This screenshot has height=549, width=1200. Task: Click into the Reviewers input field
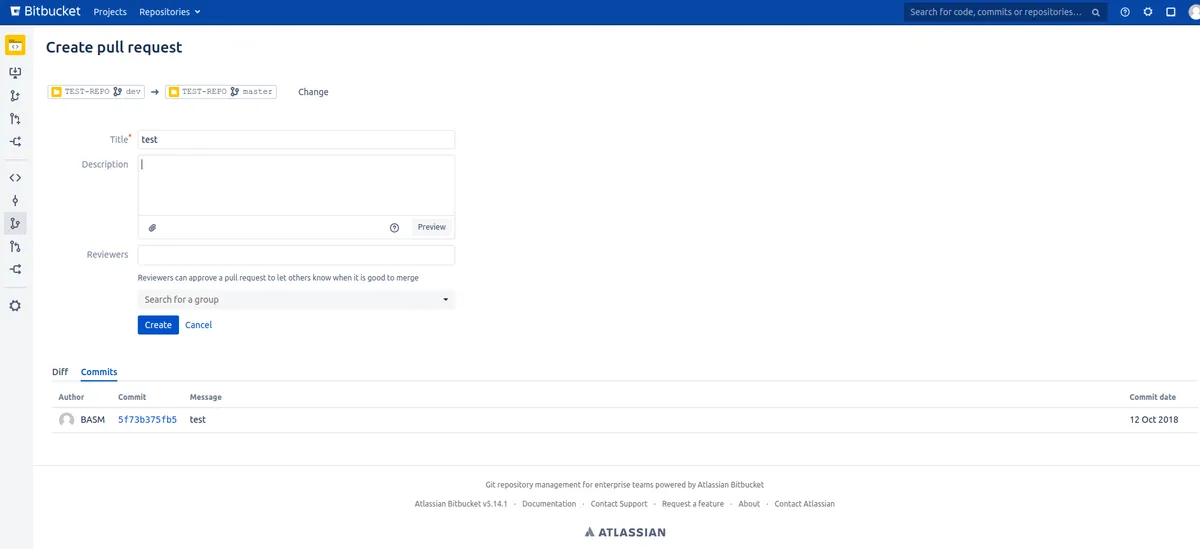pyautogui.click(x=296, y=255)
